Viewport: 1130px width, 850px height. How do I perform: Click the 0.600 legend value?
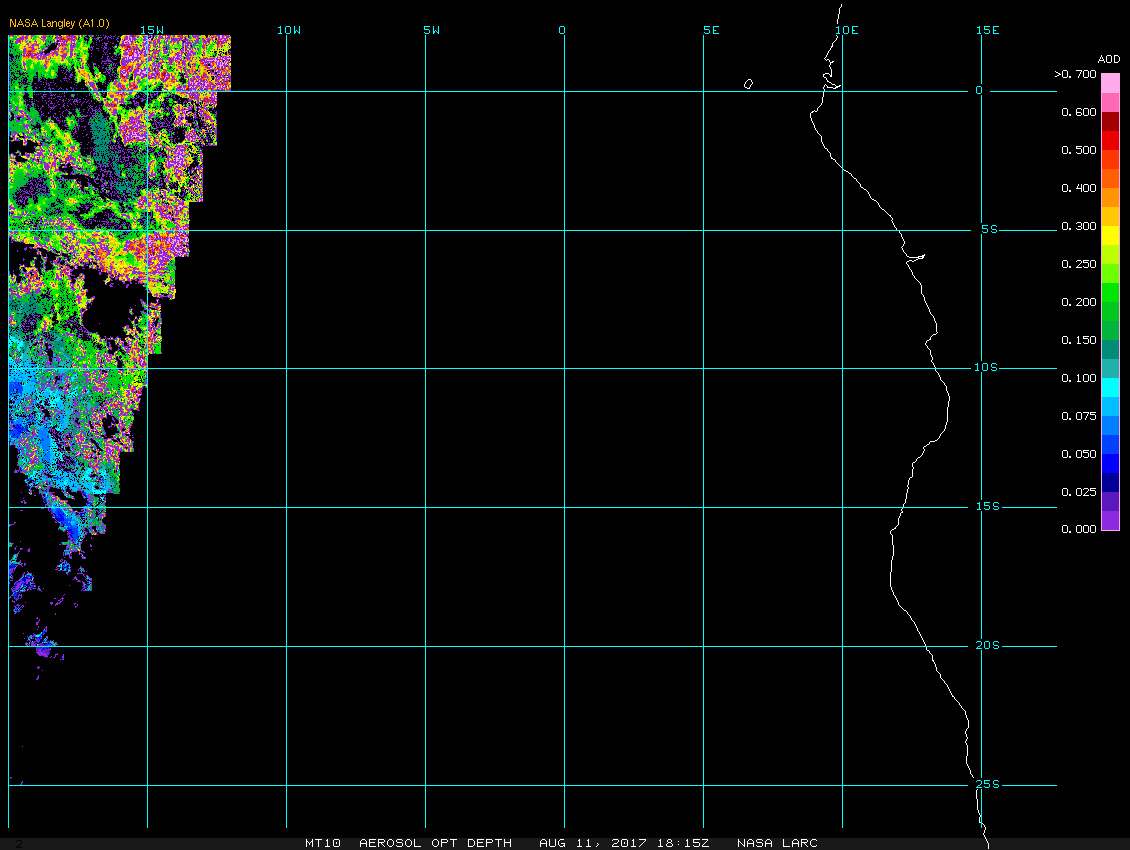(x=1079, y=112)
